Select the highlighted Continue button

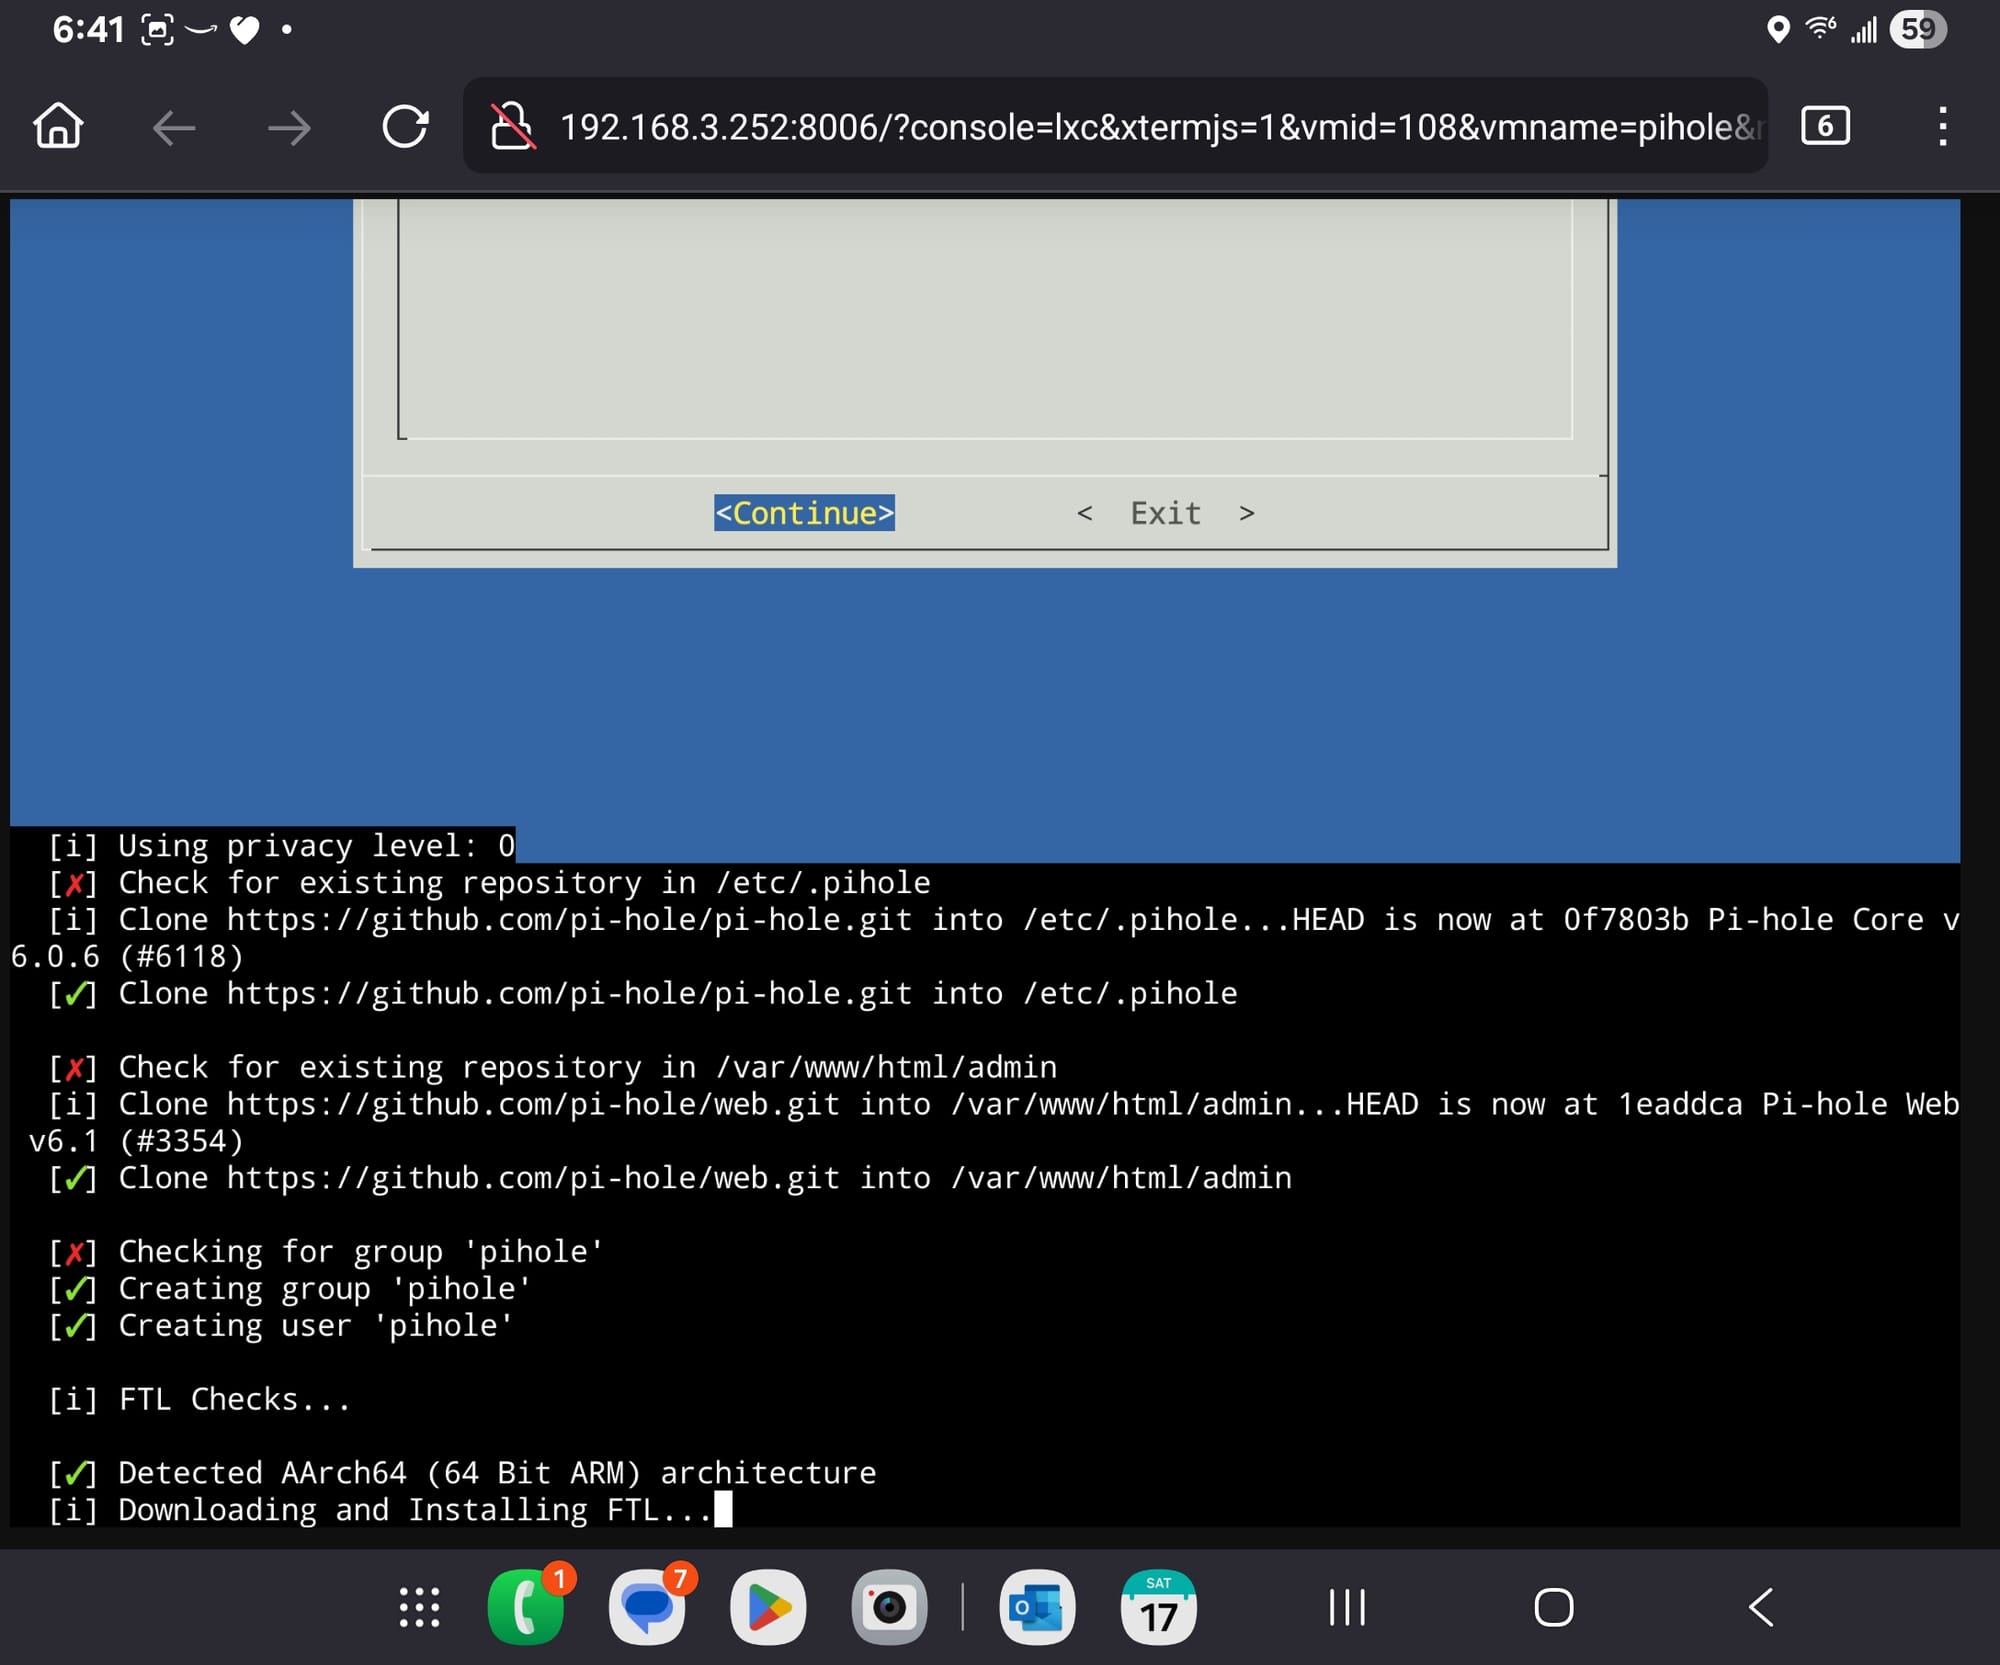pyautogui.click(x=804, y=513)
